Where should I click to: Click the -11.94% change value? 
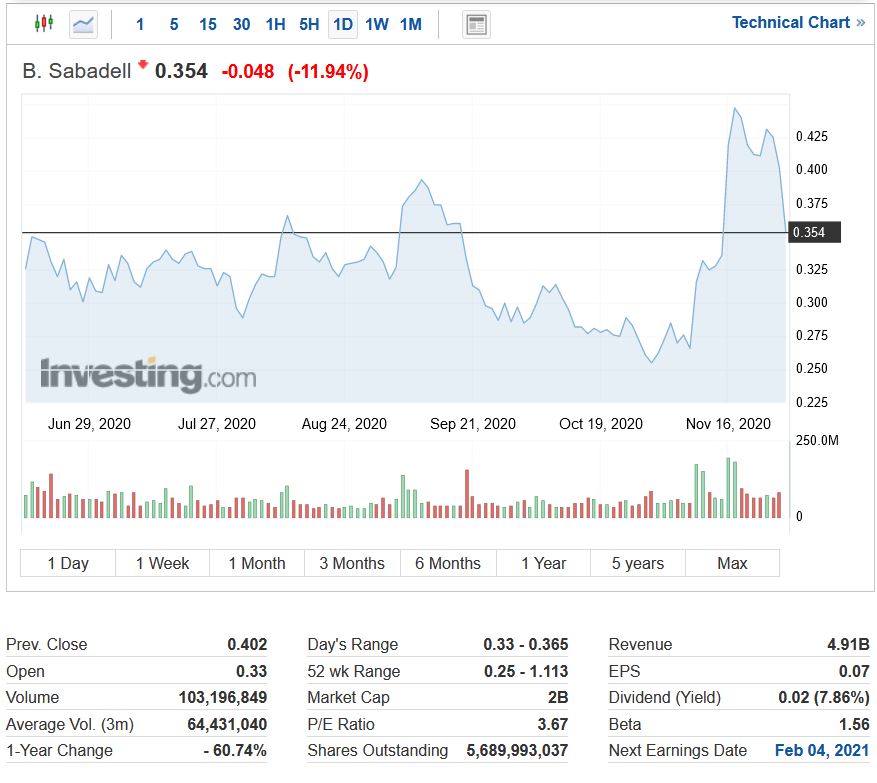tap(328, 72)
